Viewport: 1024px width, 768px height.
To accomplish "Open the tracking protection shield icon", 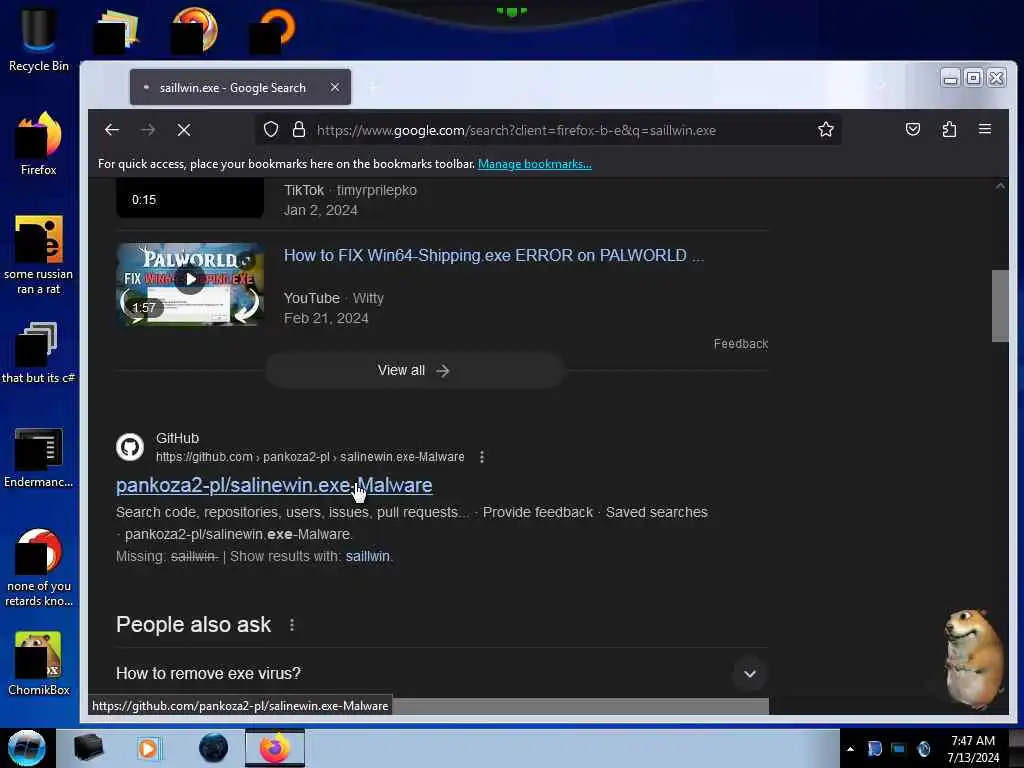I will point(271,130).
